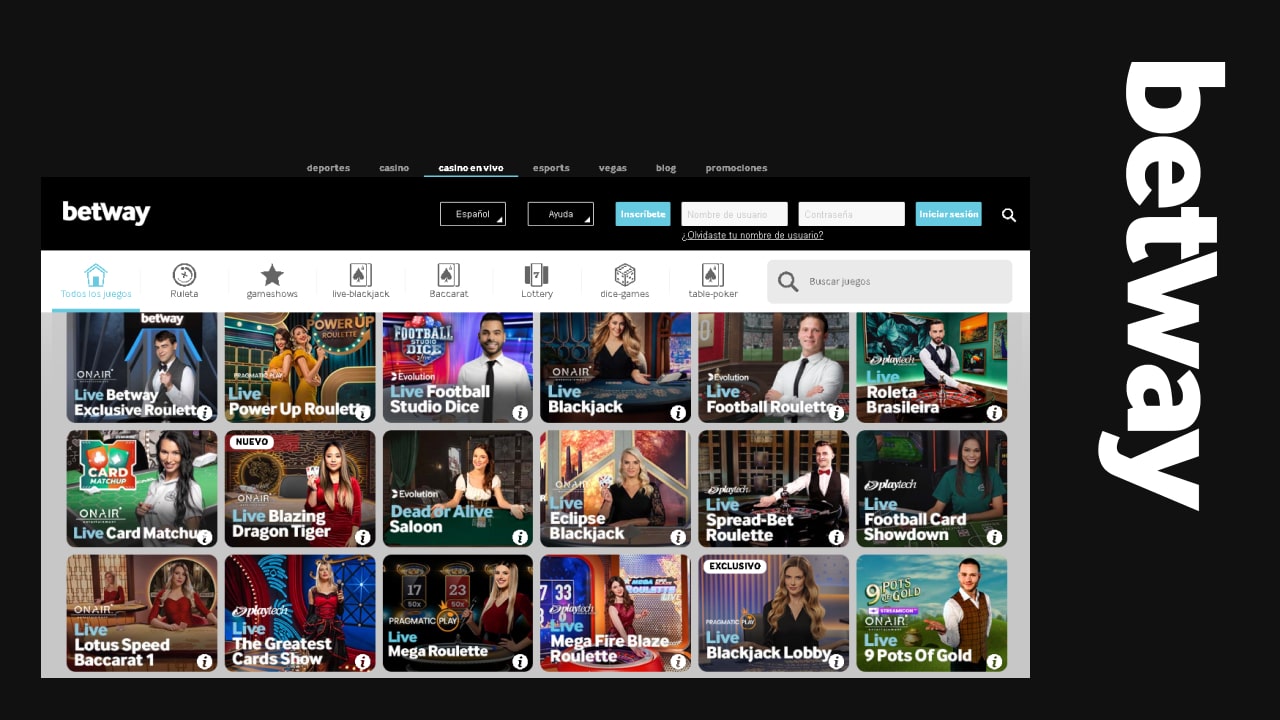The image size is (1280, 720).
Task: Show info for Live Football Roulette
Action: tap(836, 413)
